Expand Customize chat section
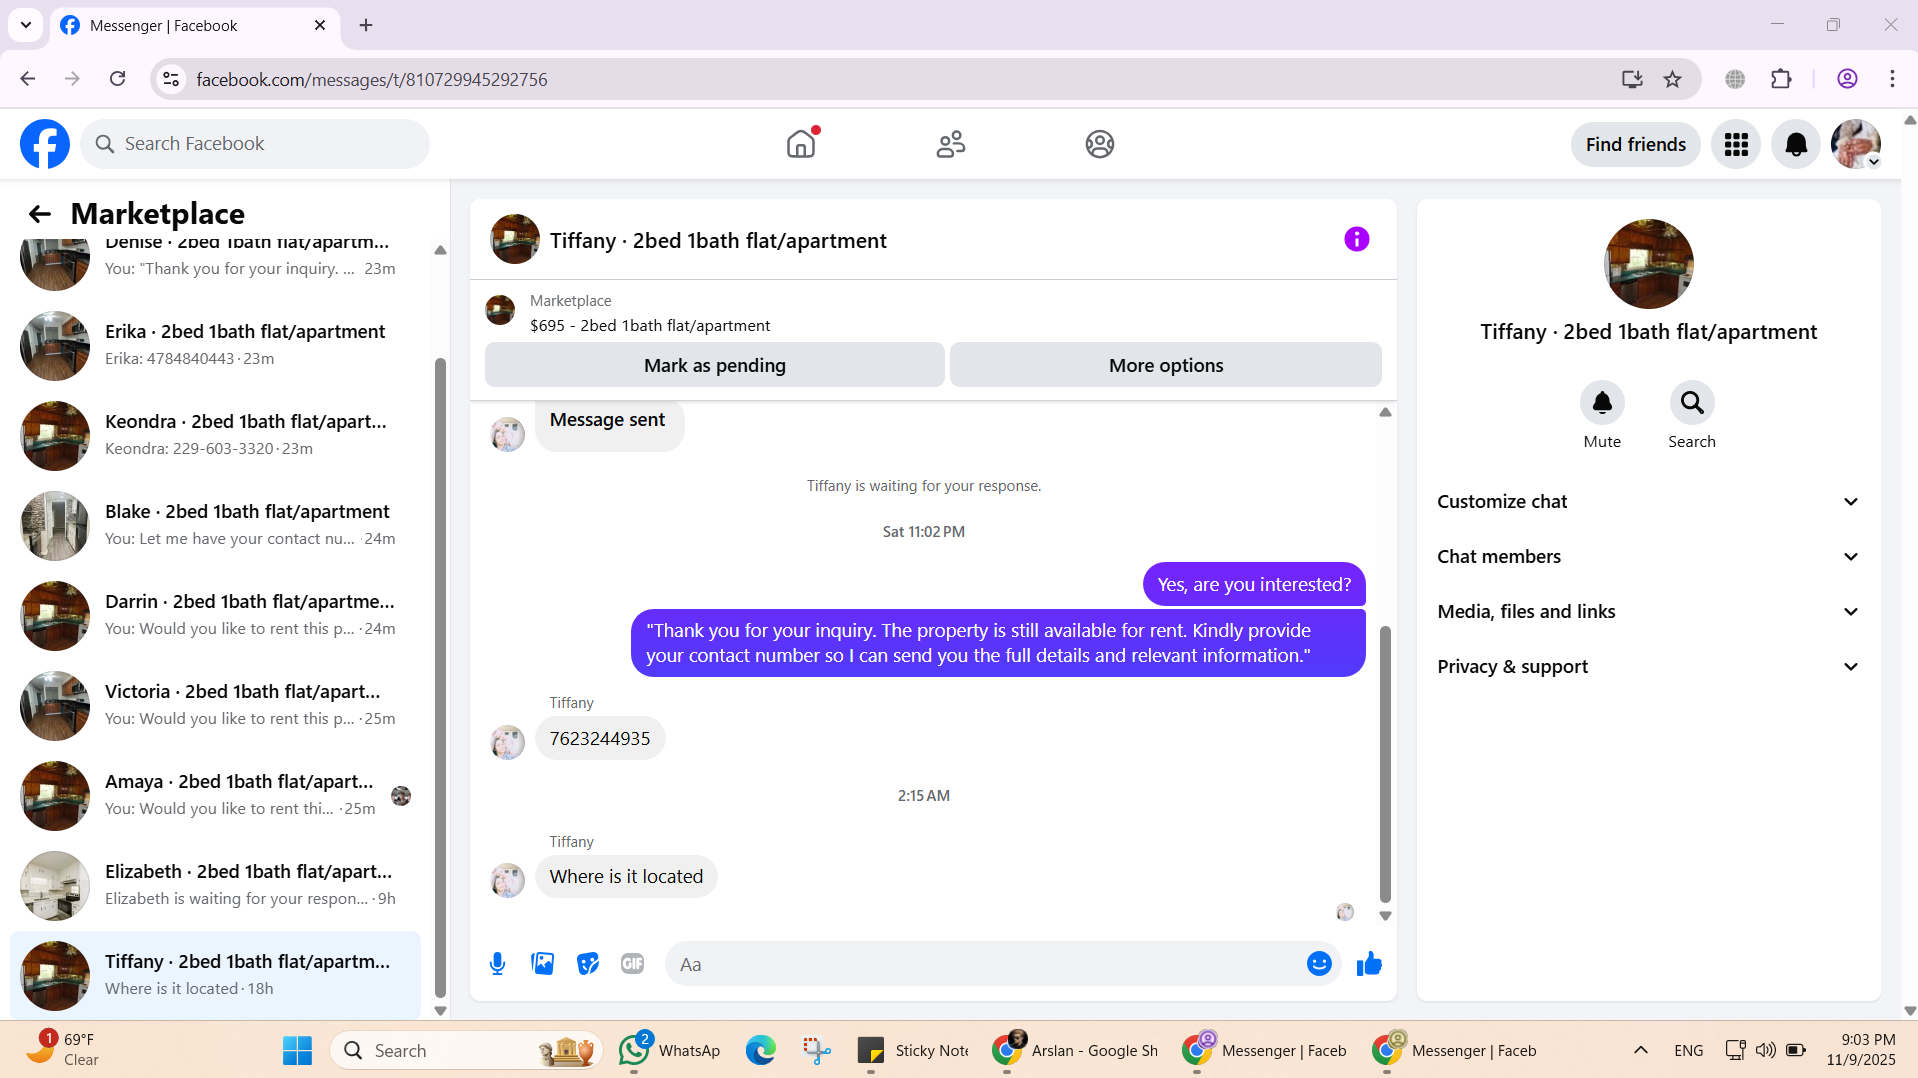This screenshot has width=1918, height=1078. pos(1648,502)
